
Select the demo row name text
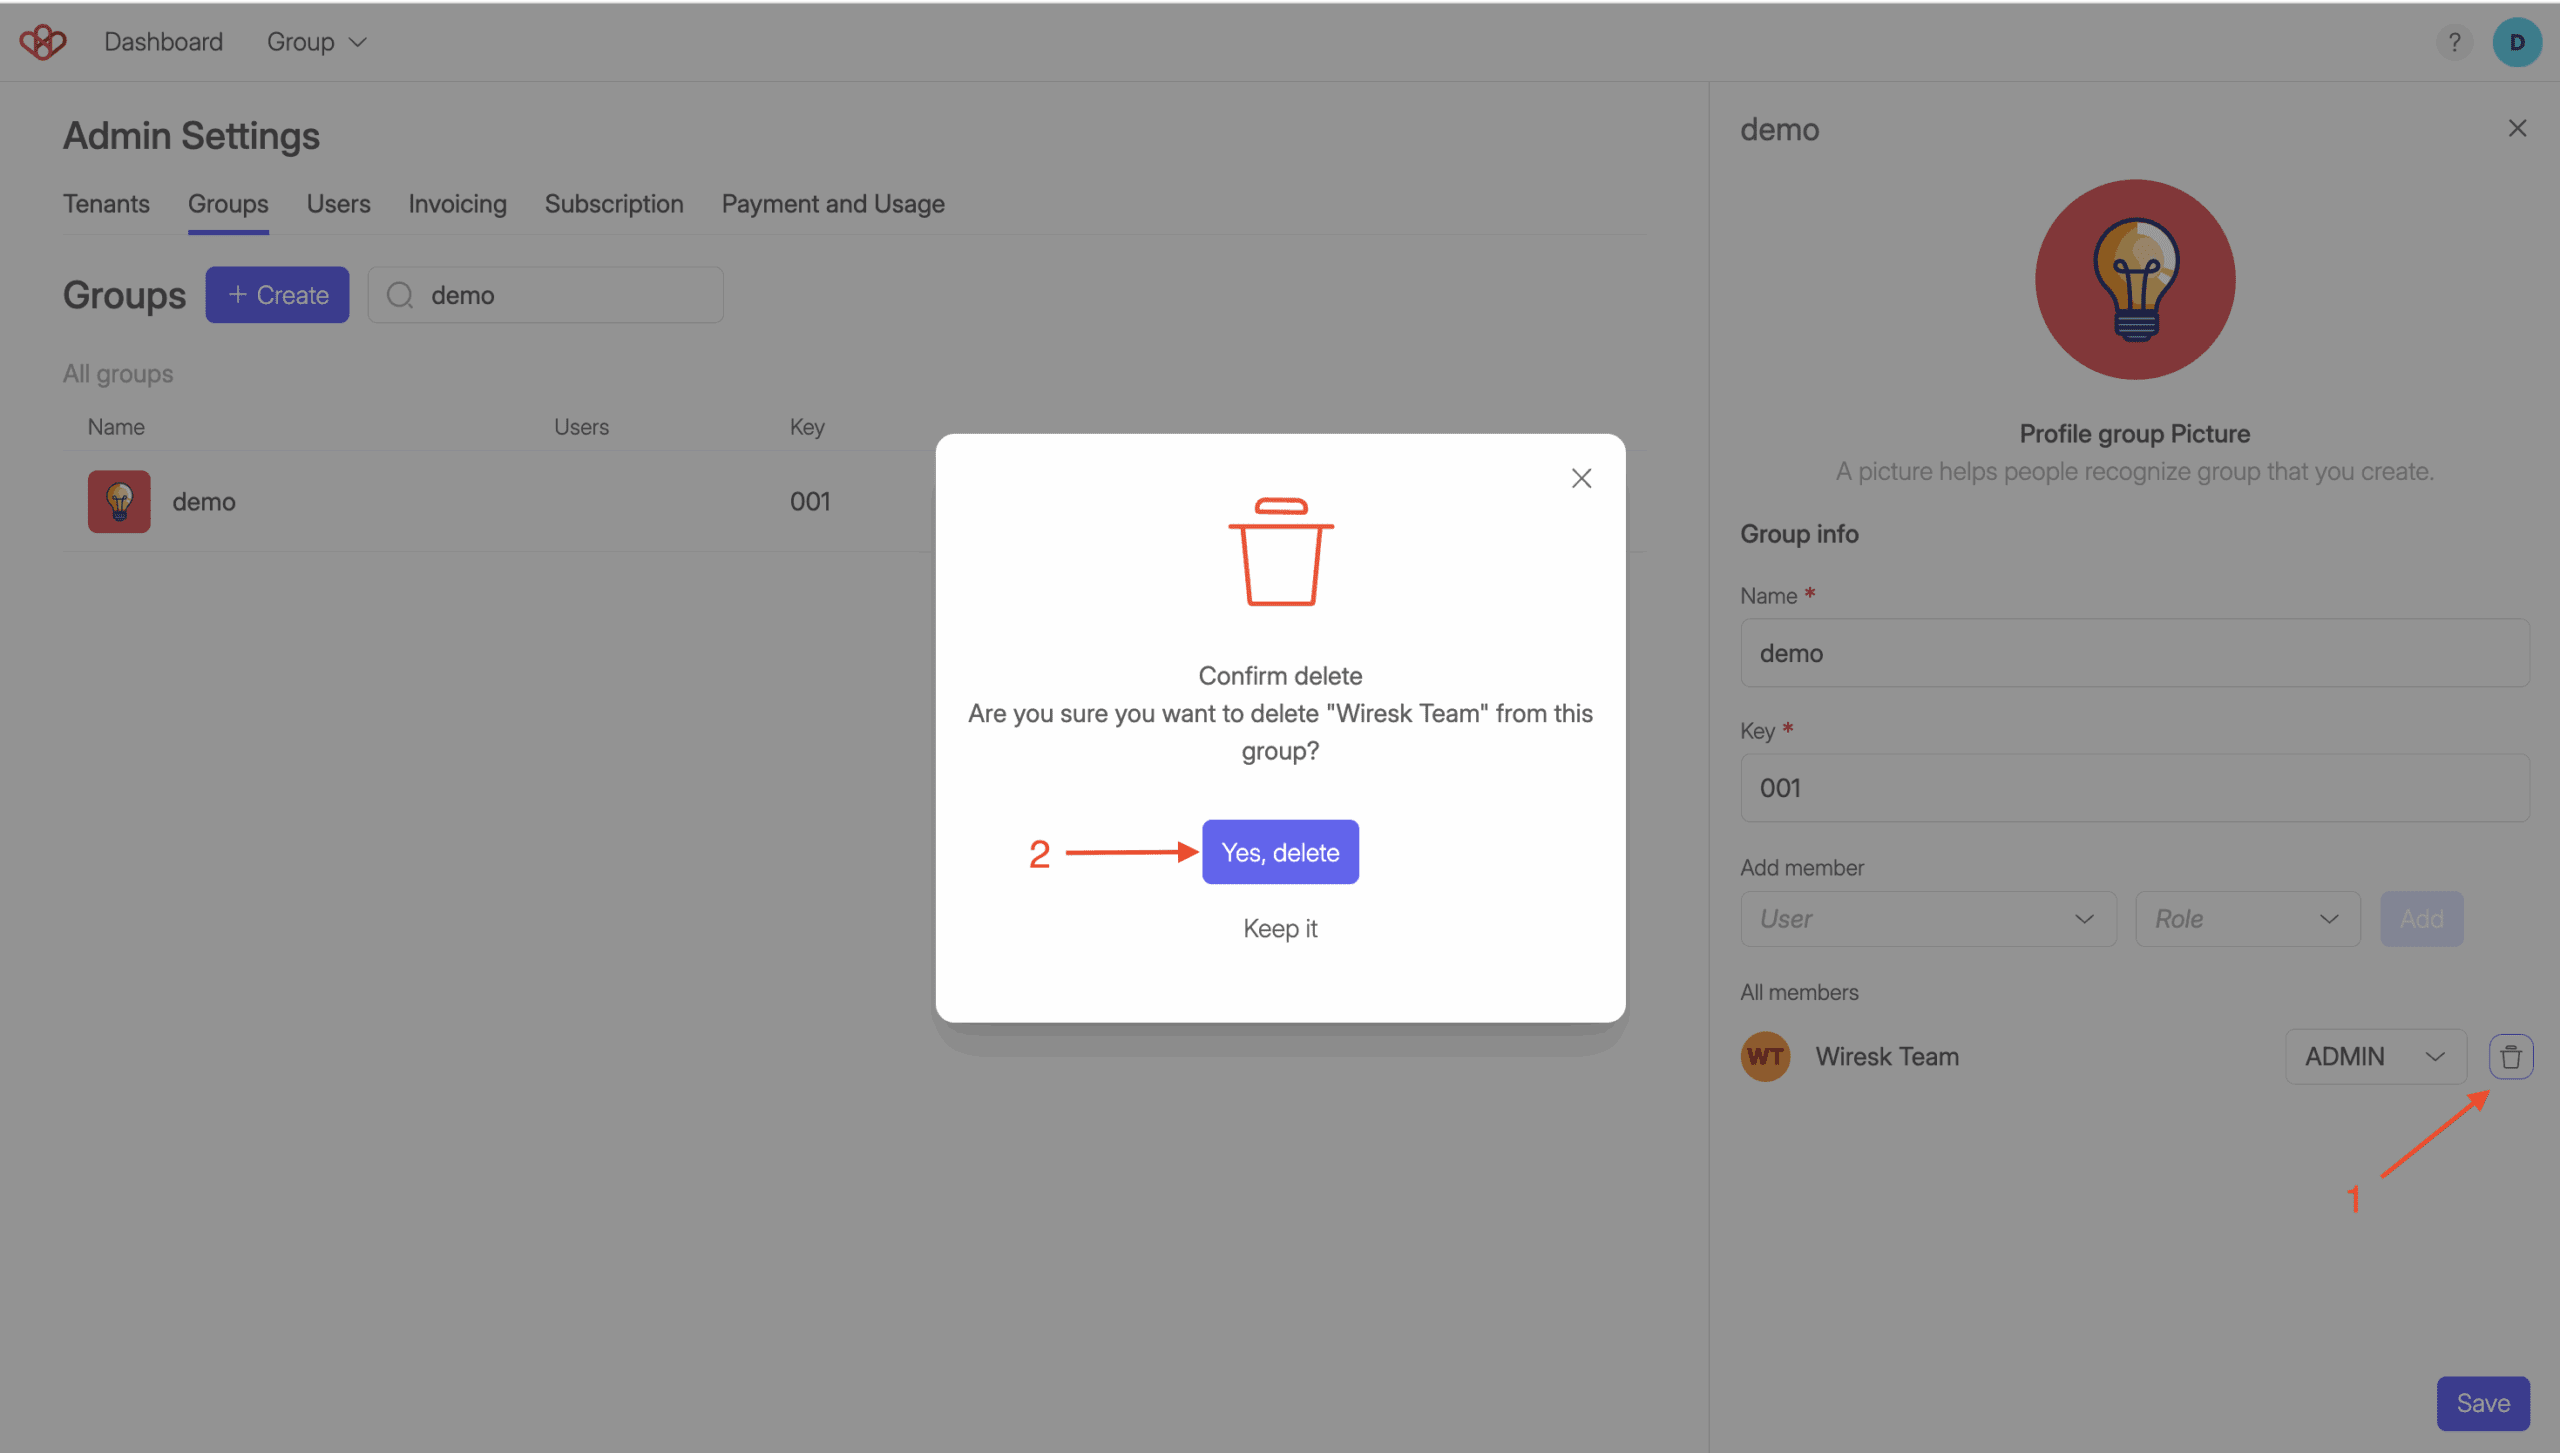point(204,501)
